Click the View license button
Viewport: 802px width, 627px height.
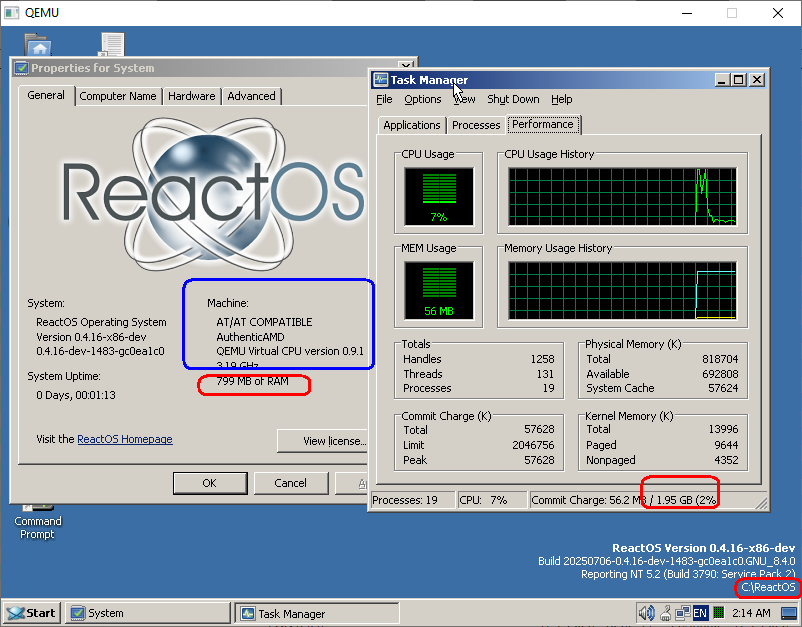(323, 441)
